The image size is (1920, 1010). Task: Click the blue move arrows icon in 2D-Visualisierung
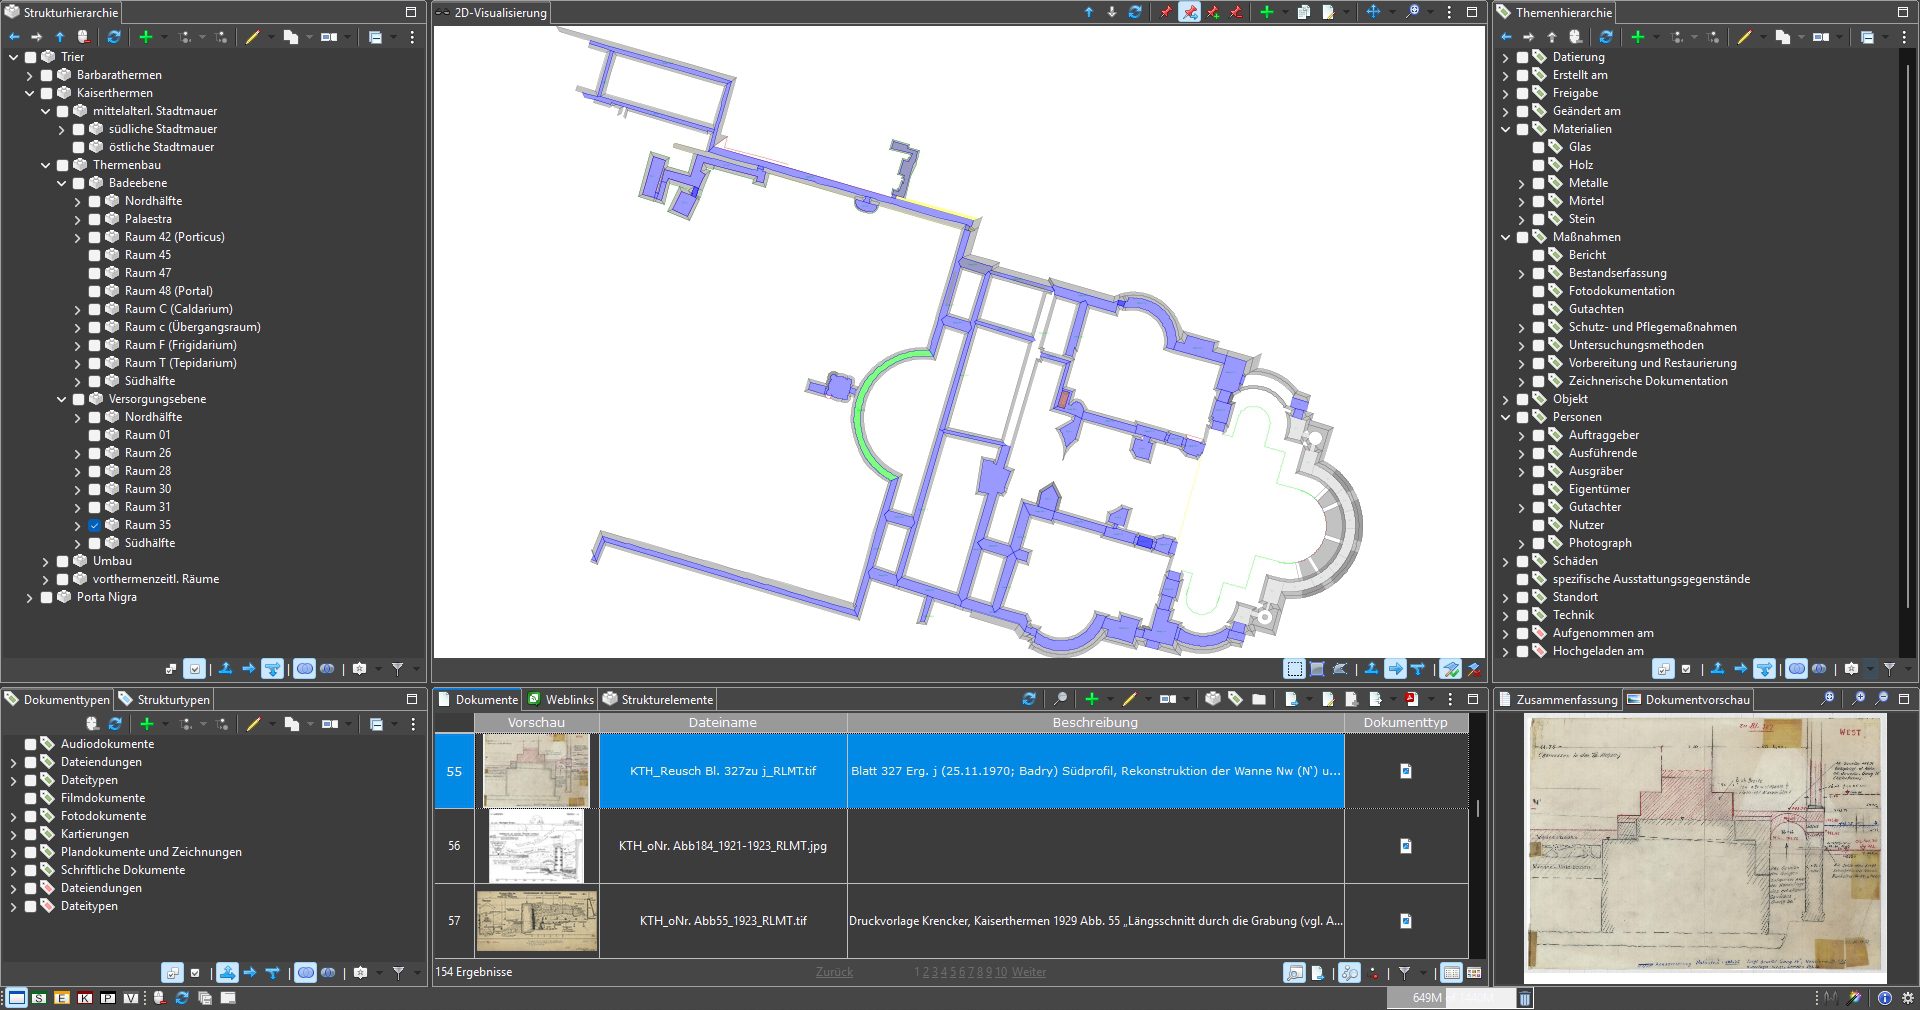[1373, 12]
